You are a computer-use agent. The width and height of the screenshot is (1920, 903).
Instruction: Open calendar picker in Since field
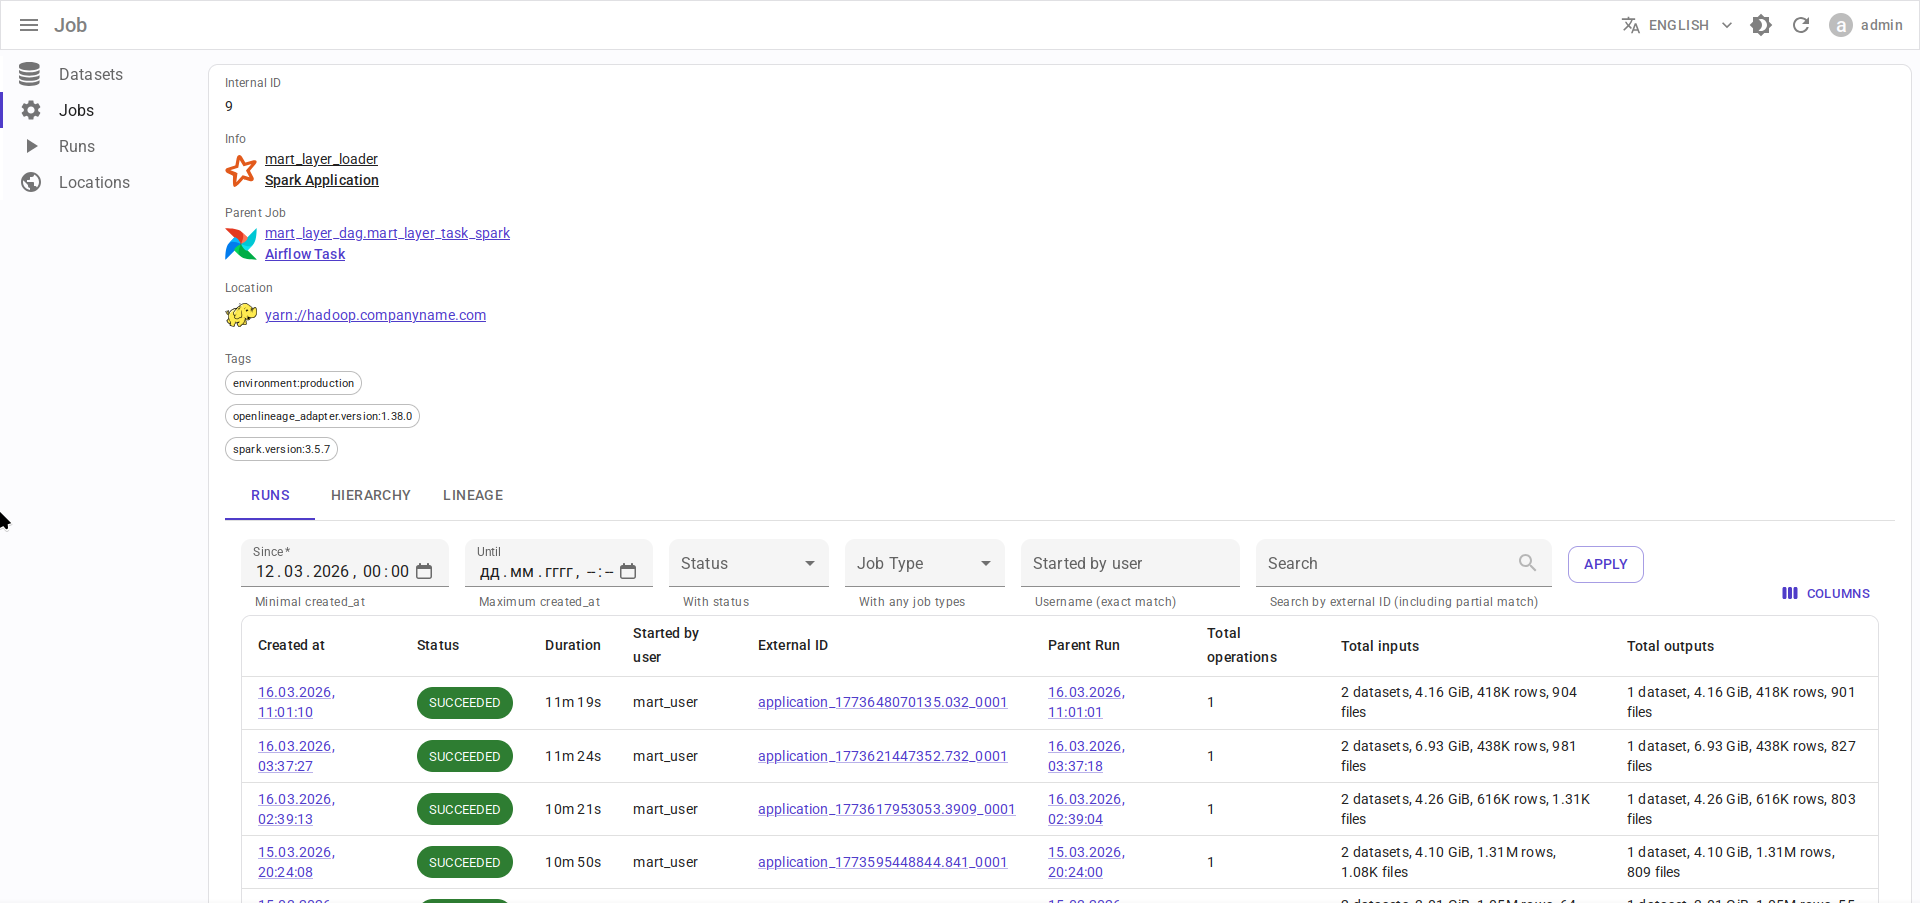tap(424, 571)
